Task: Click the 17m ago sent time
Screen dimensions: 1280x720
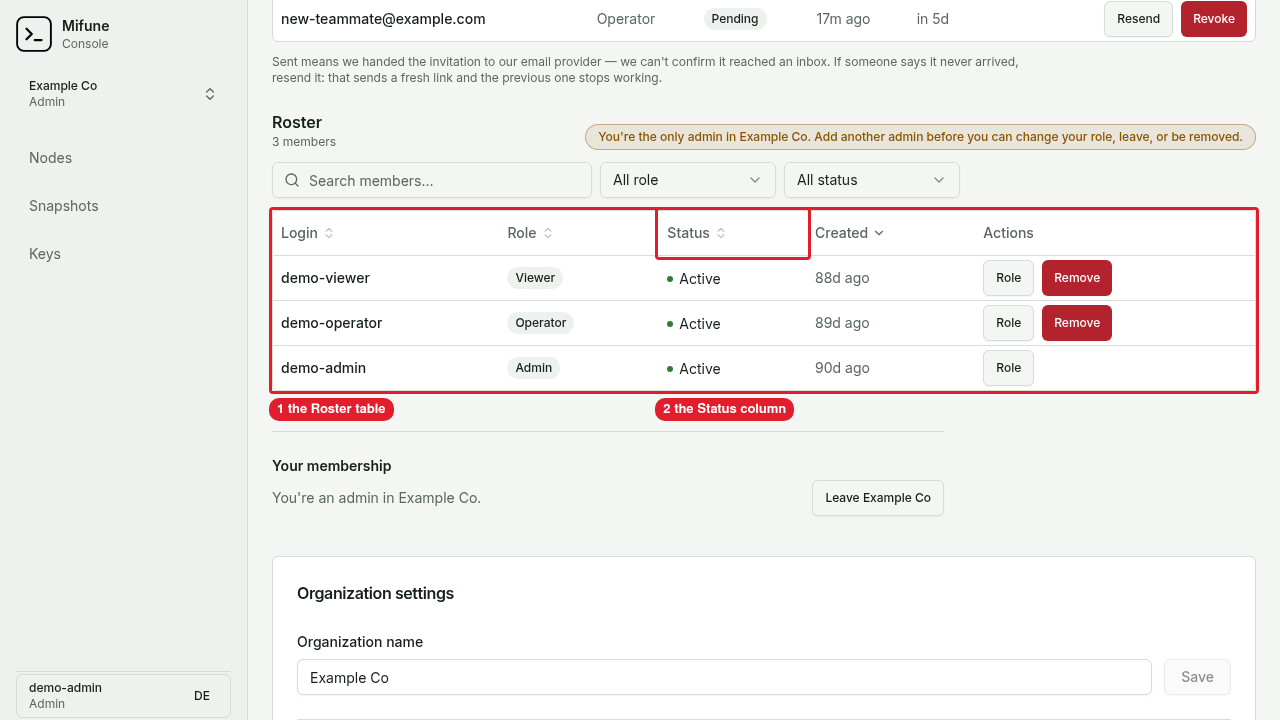Action: pyautogui.click(x=842, y=19)
